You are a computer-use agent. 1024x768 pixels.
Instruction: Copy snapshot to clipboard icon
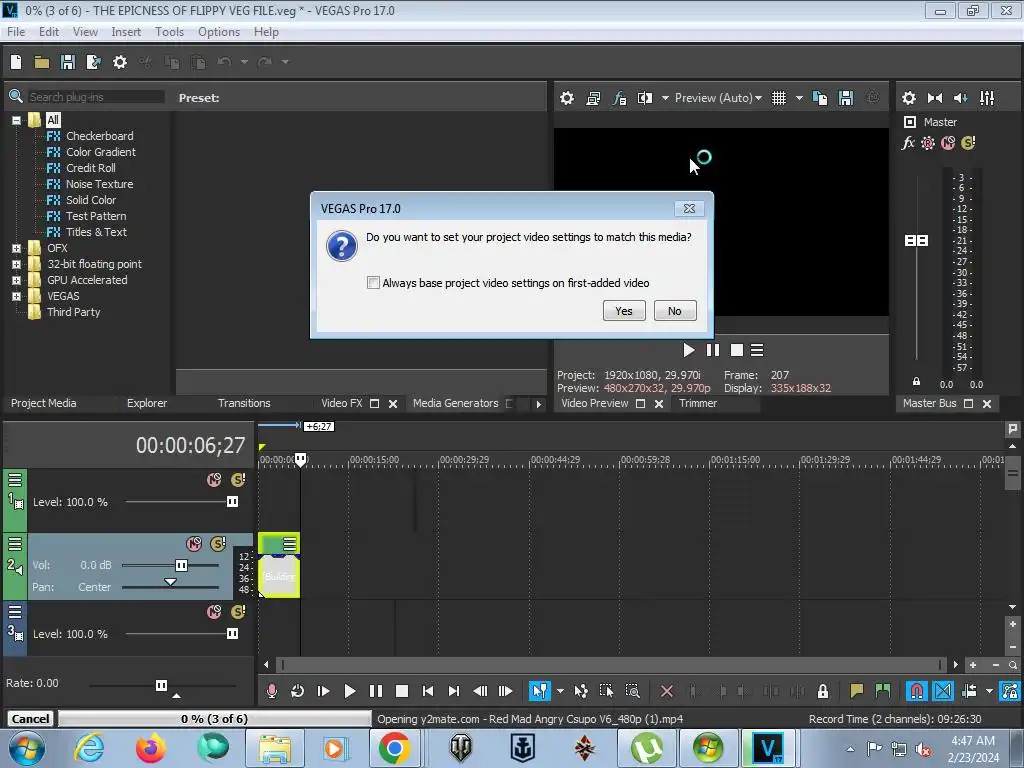coord(820,98)
